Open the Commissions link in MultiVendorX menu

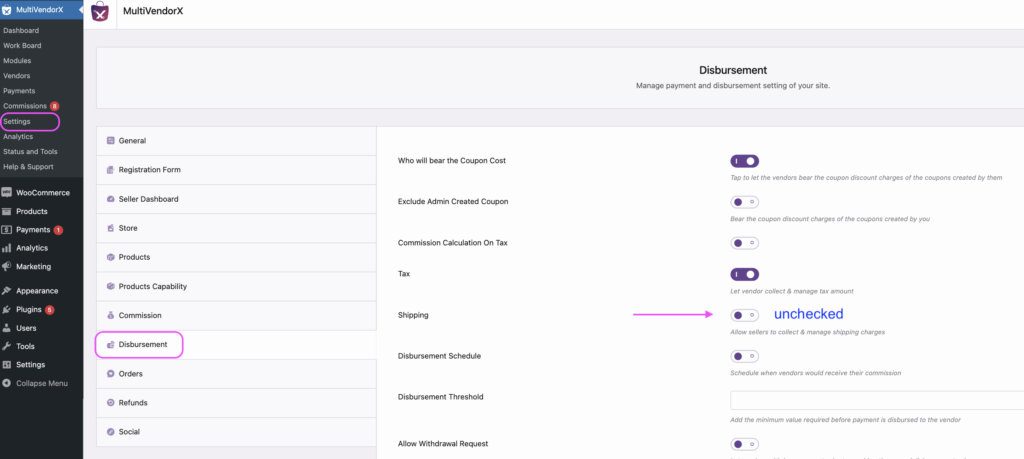24,106
